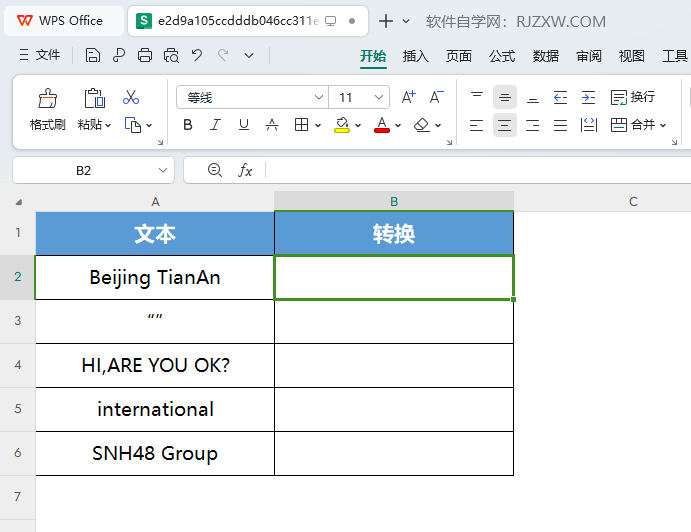The height and width of the screenshot is (532, 691).
Task: Click the formula bar input field
Action: pyautogui.click(x=478, y=170)
